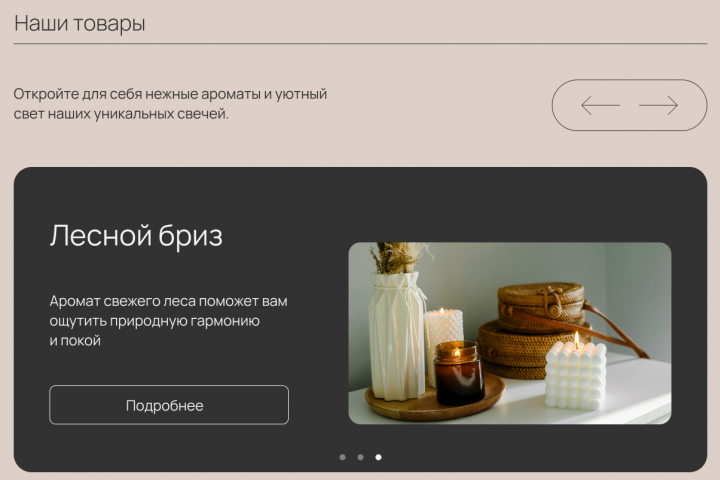Select the first carousel dot
Screen dimensions: 720x480
pyautogui.click(x=343, y=457)
